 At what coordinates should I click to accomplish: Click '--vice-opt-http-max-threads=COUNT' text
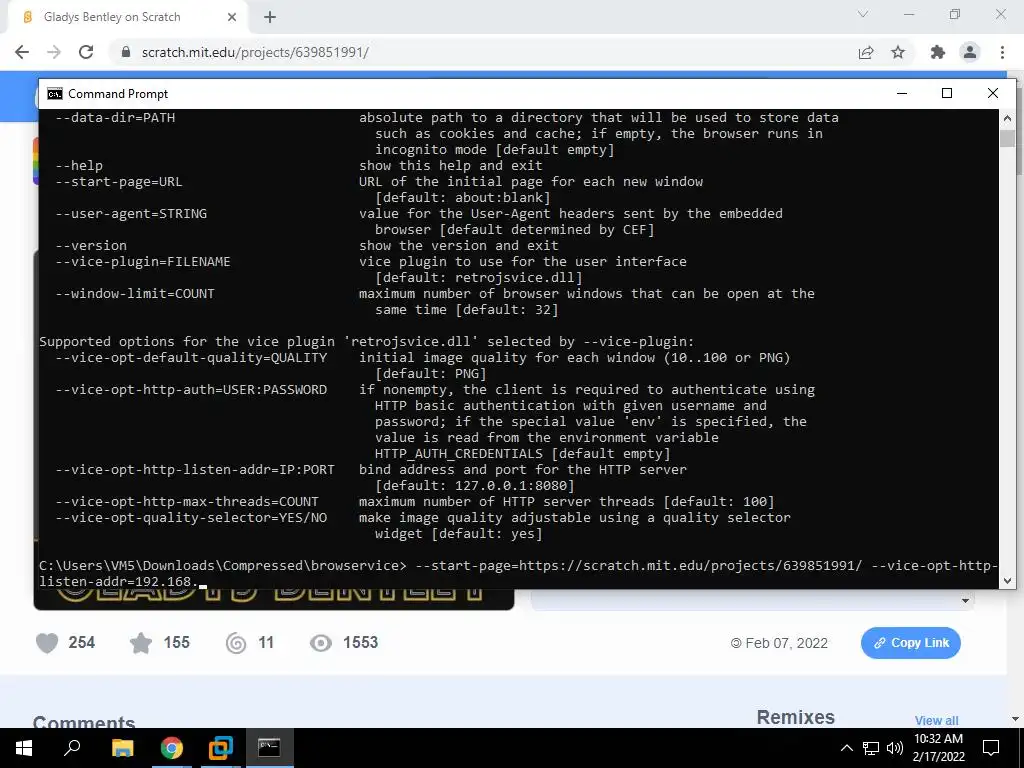187,502
